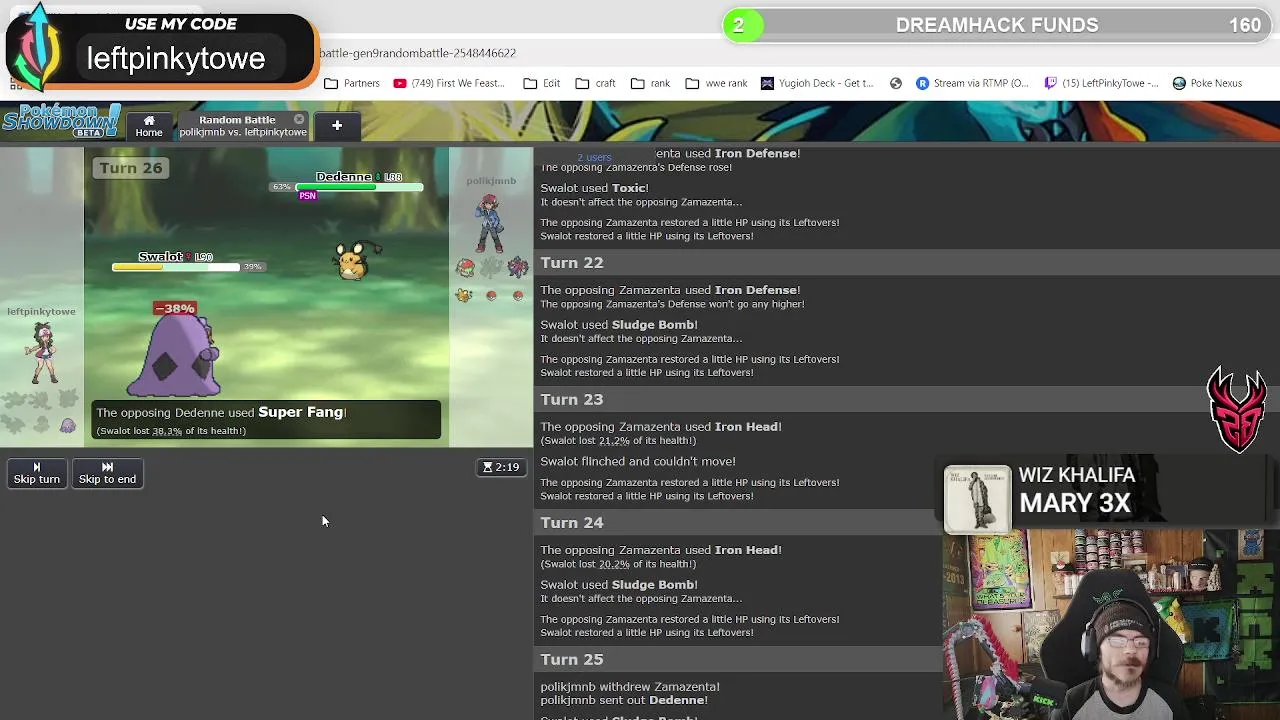Click the middle Poké Ball in opponent's team
The height and width of the screenshot is (720, 1280).
click(x=491, y=295)
